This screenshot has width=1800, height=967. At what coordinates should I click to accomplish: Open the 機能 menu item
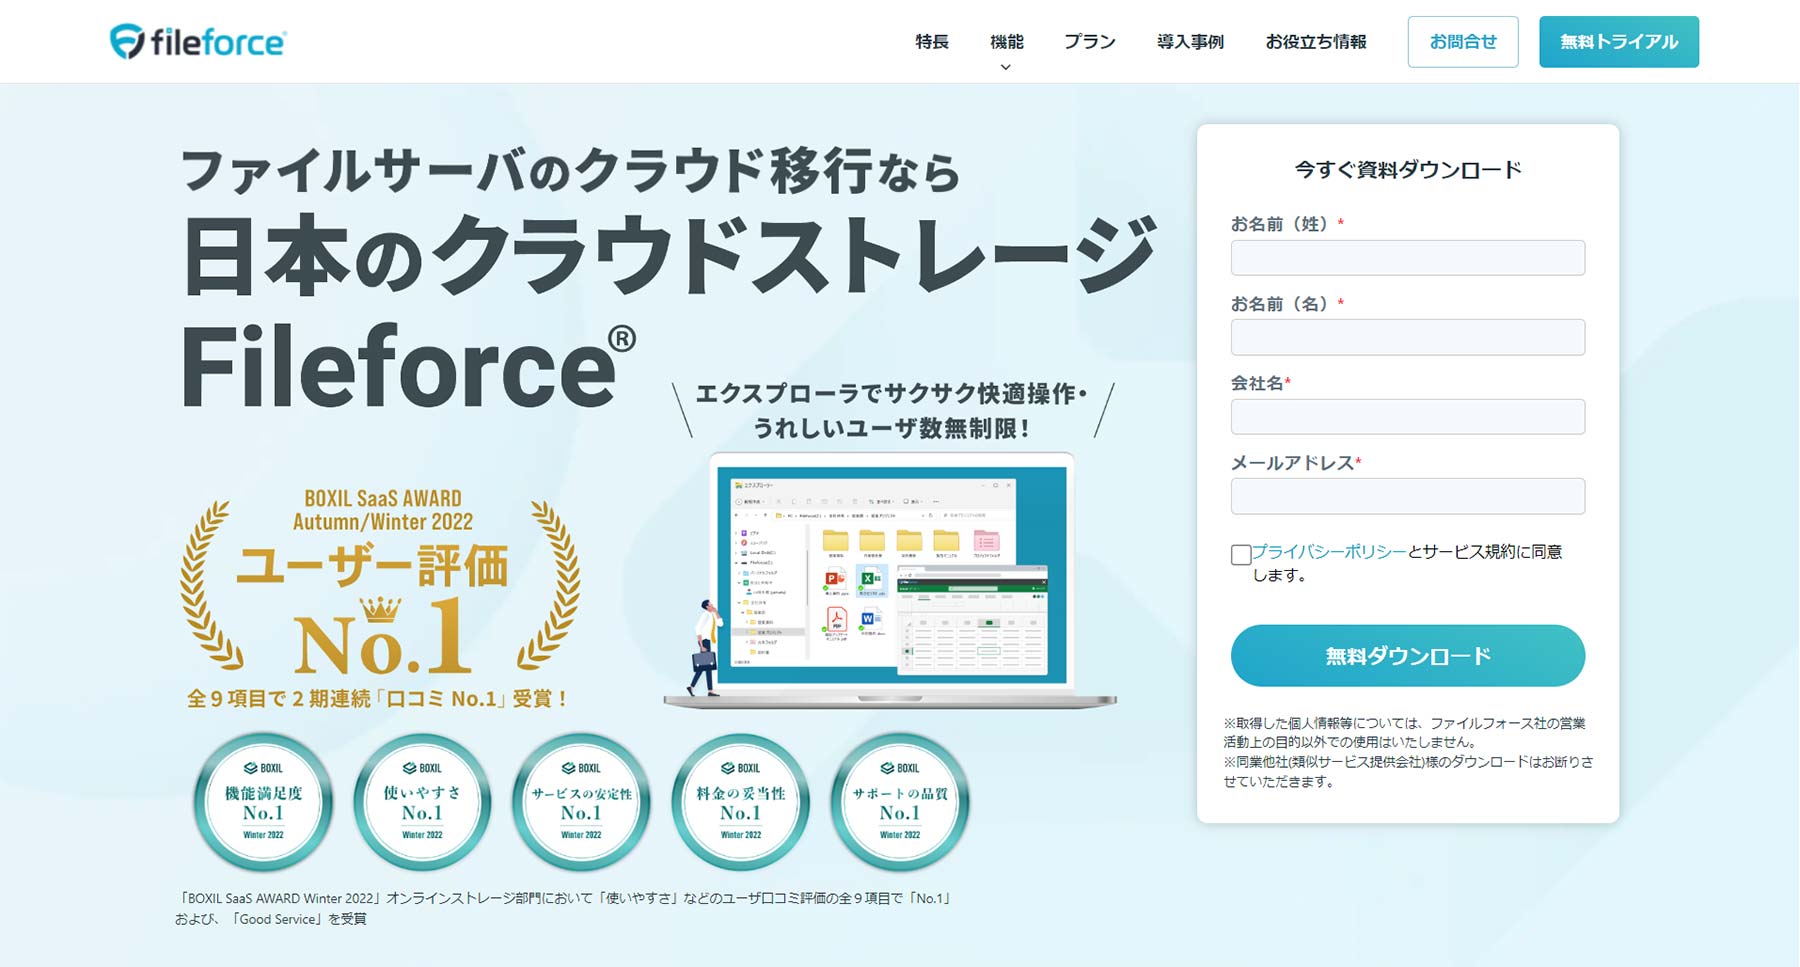click(x=1006, y=42)
